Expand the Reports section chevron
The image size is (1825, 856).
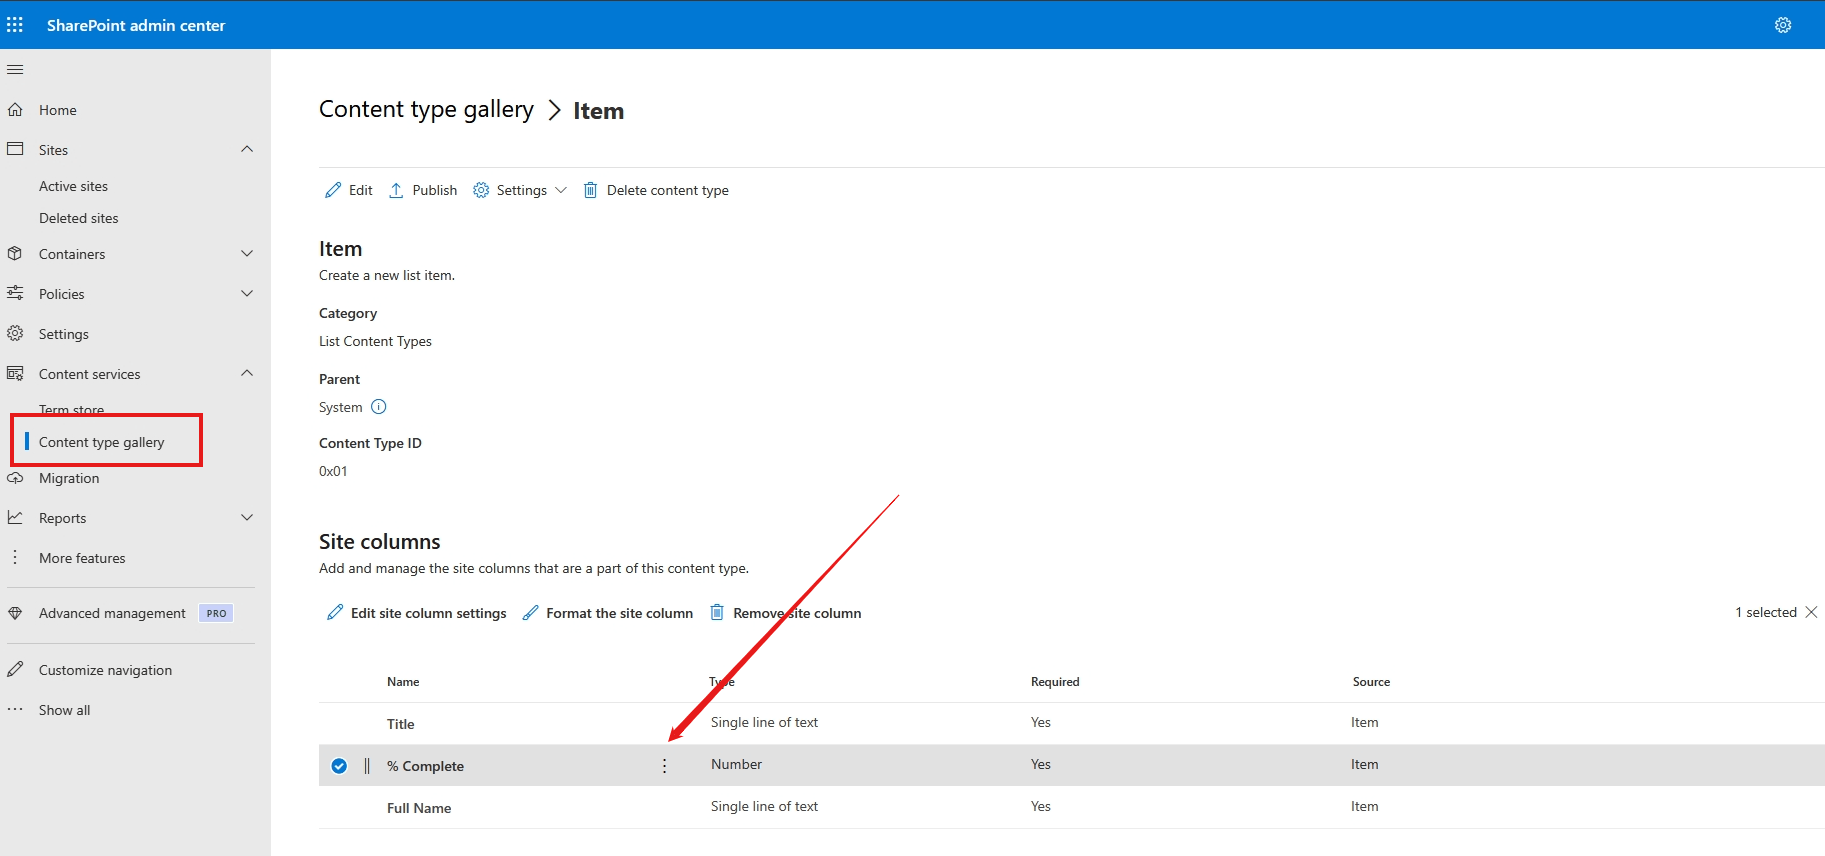pos(247,517)
